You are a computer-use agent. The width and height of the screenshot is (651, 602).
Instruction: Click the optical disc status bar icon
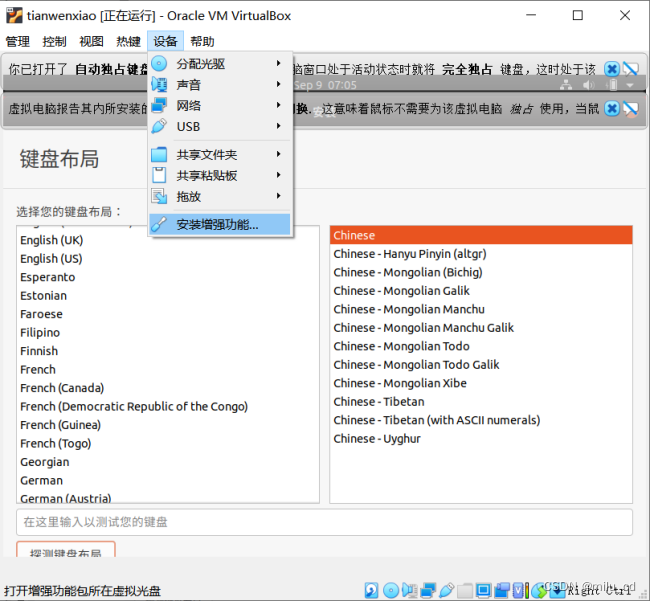tap(391, 590)
